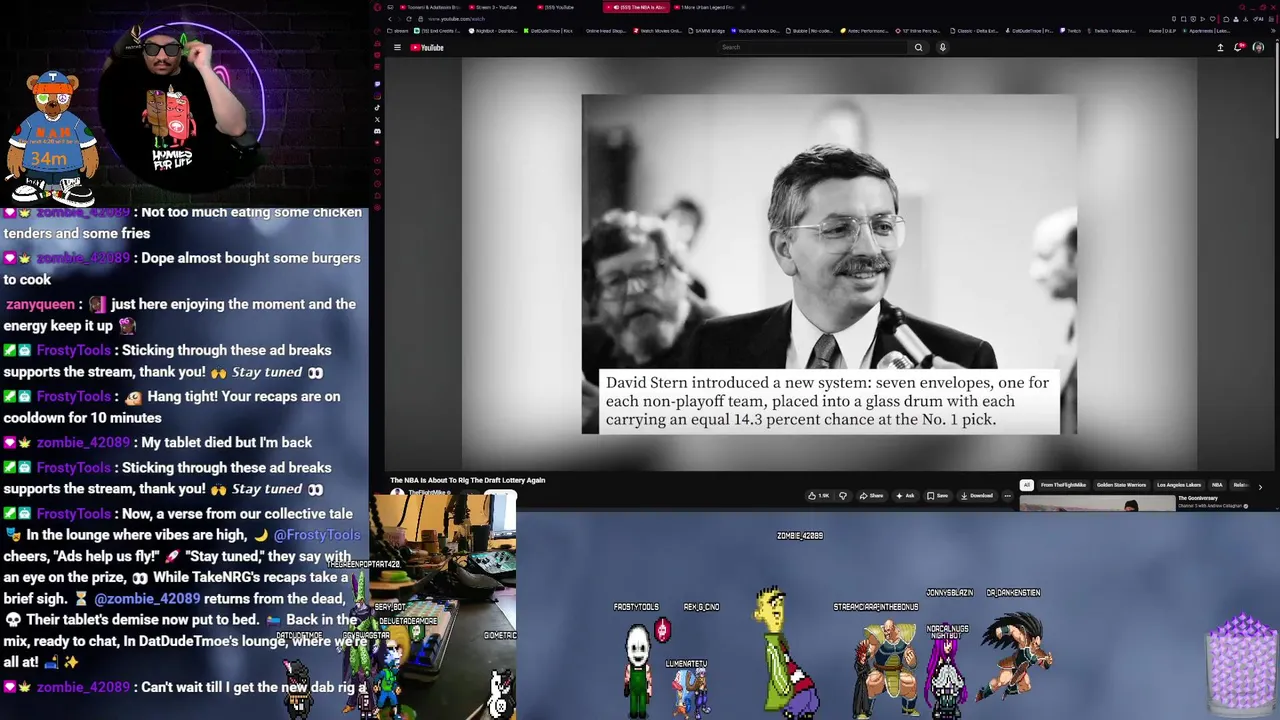Click the video player David Stern image
Image resolution: width=1280 pixels, height=720 pixels.
coord(829,265)
